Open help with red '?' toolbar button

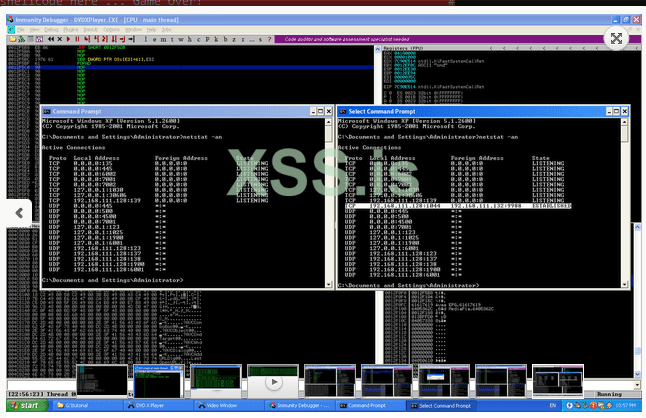(269, 39)
